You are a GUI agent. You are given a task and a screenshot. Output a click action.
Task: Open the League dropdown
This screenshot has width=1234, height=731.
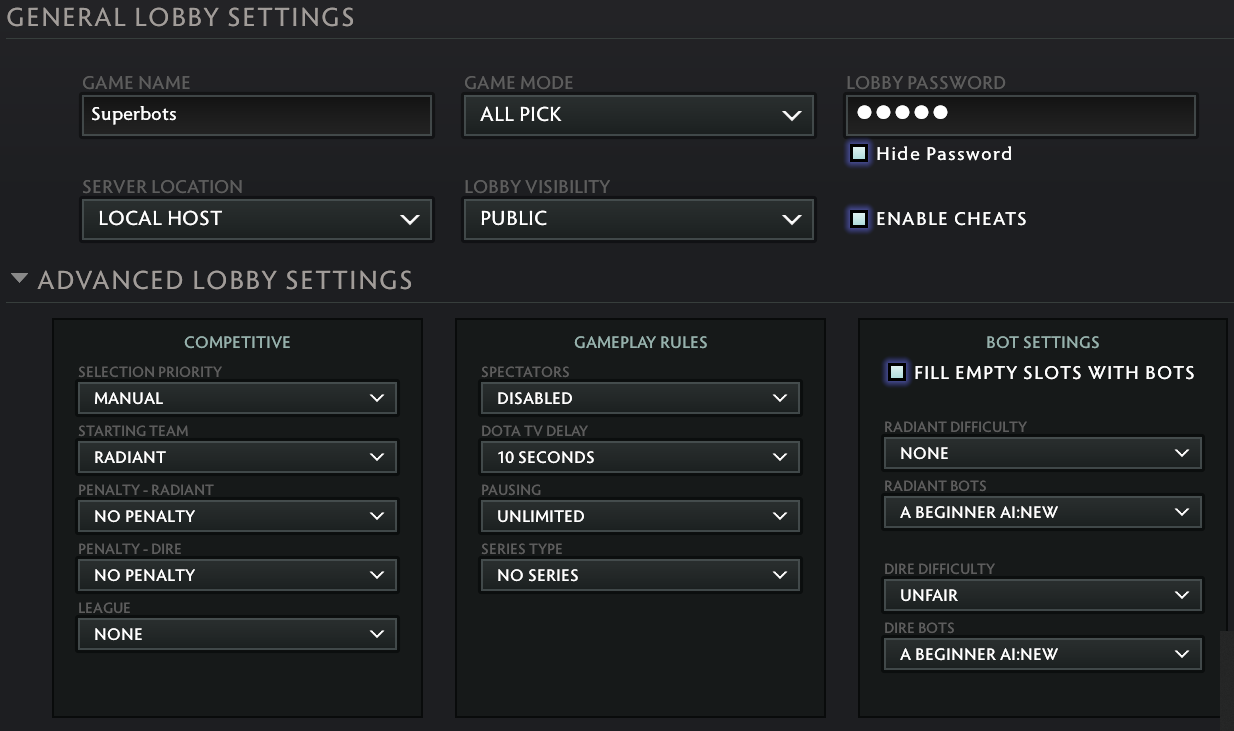(237, 634)
